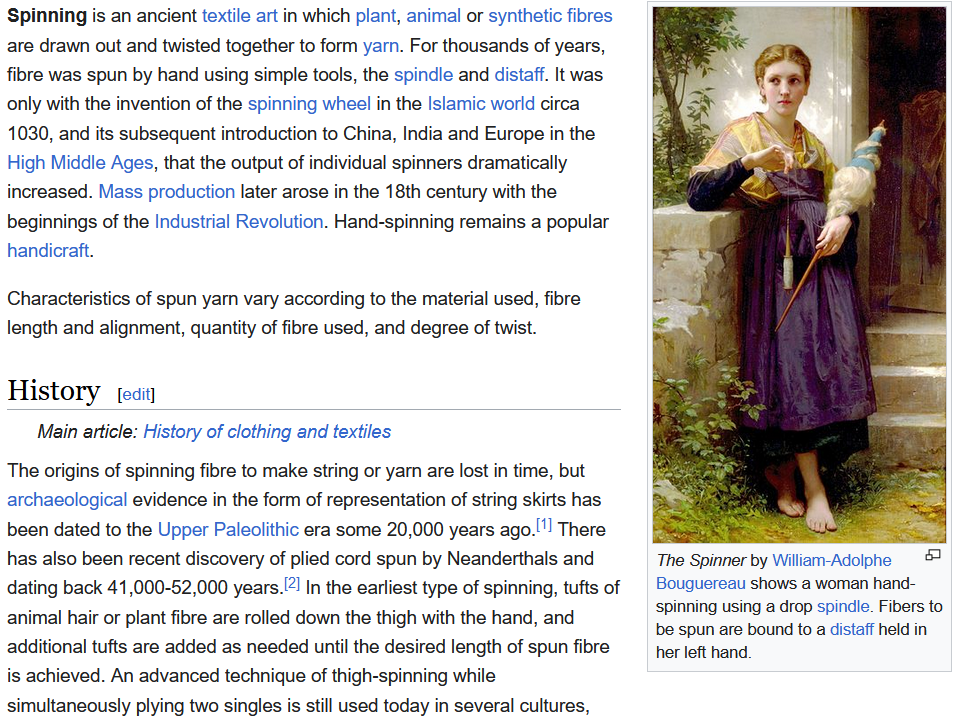Open The Spinner painting thumbnail
Image resolution: width=962 pixels, height=718 pixels.
pos(799,275)
